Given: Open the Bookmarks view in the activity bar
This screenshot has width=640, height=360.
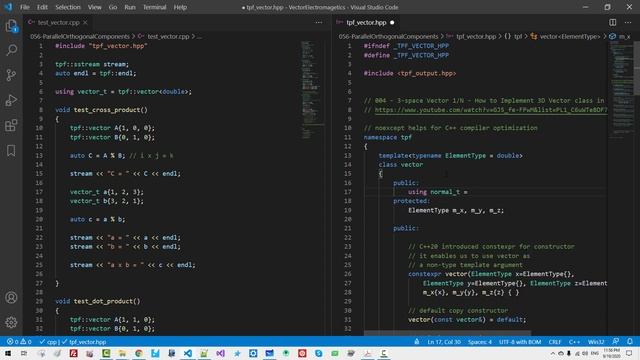Looking at the screenshot, I should [11, 150].
